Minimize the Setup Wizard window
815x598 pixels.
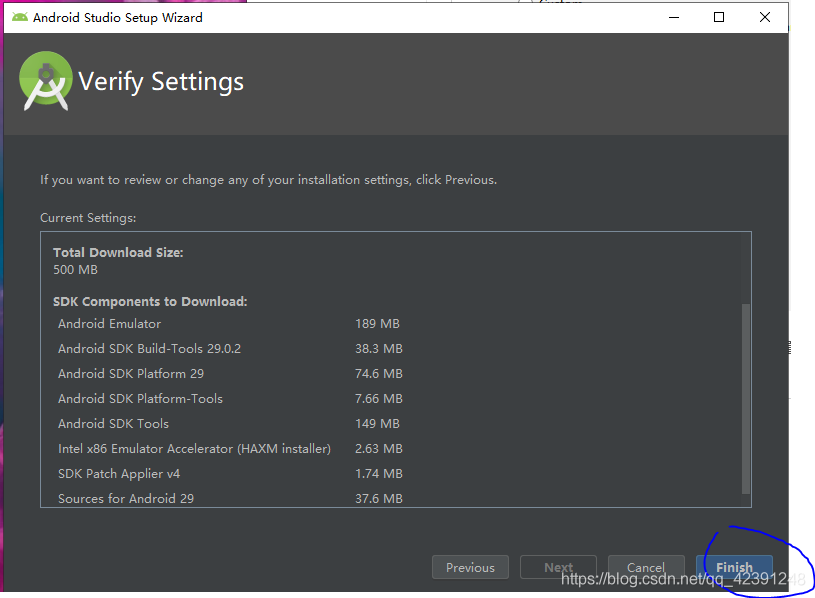point(673,17)
